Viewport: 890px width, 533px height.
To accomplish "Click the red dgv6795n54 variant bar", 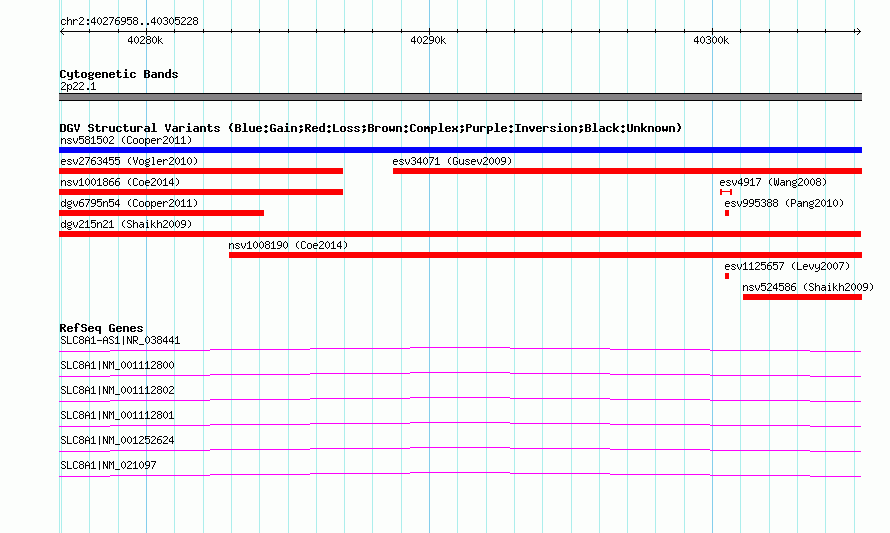I will click(x=161, y=213).
